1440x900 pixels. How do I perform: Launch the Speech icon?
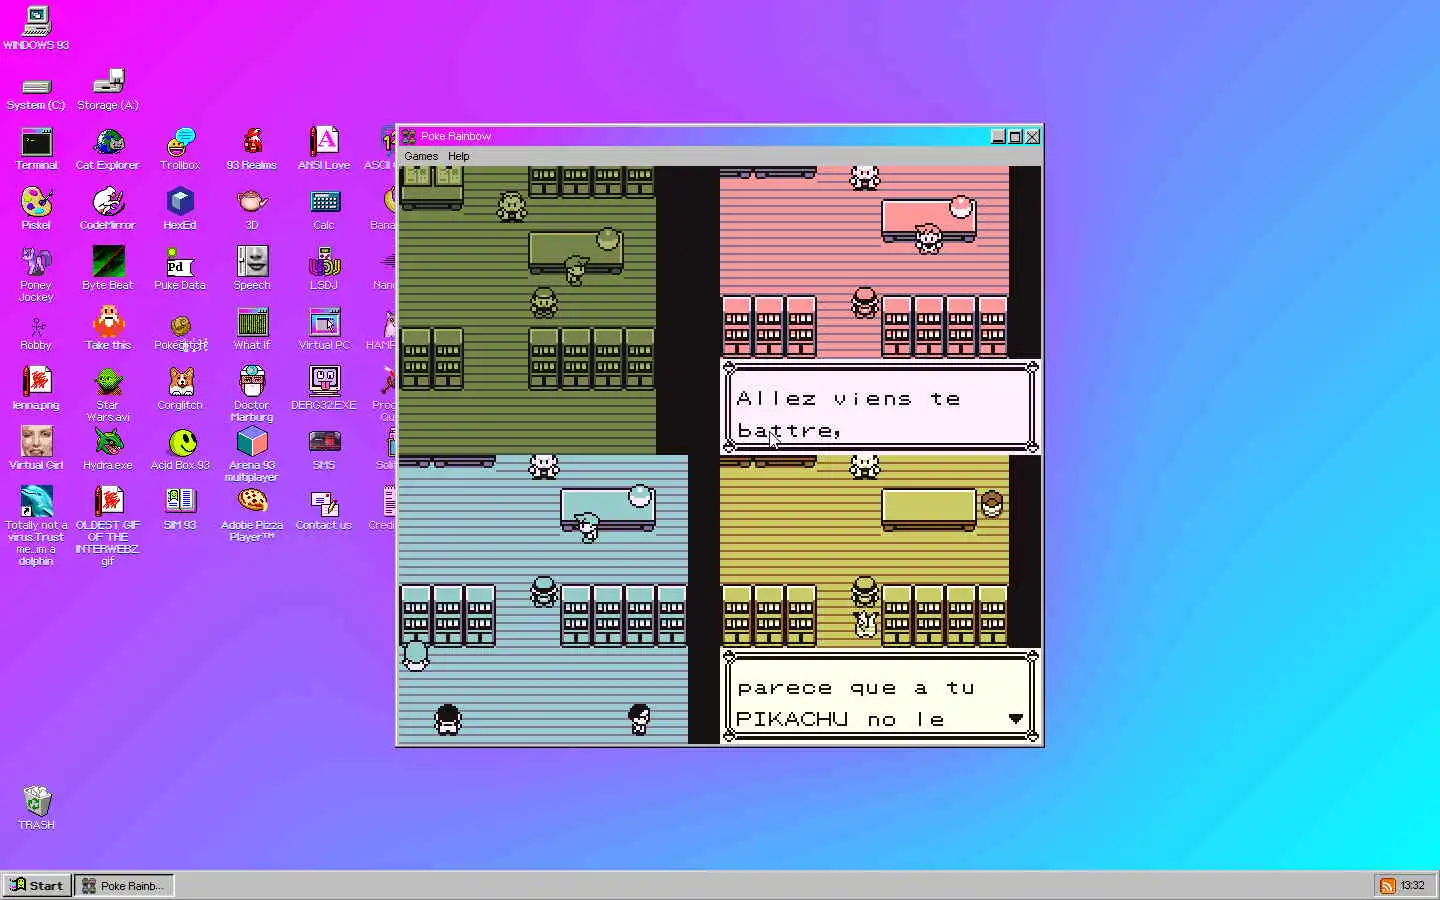(252, 270)
